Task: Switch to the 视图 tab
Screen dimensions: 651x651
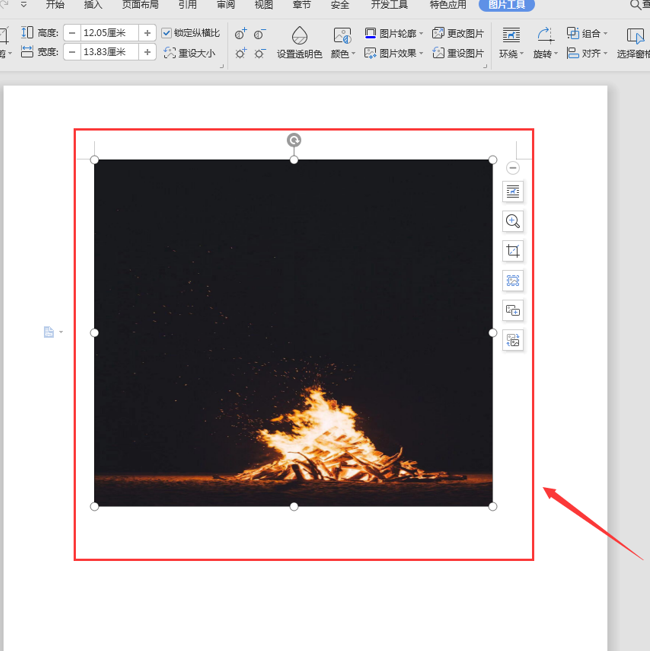Action: (x=264, y=5)
